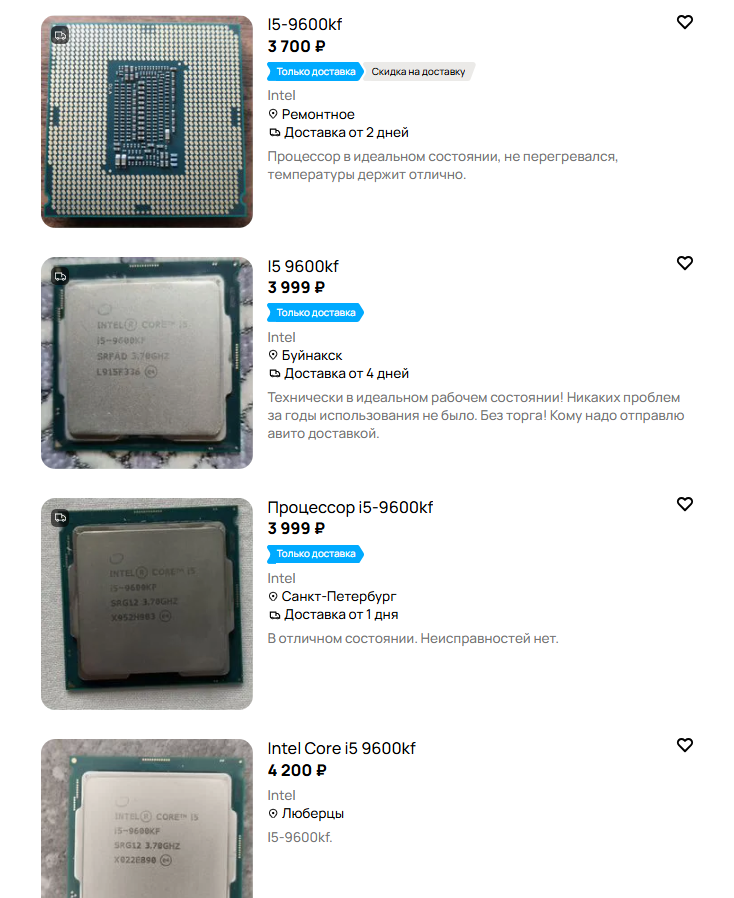Click the delivery badge on the Санкт-Петербург photo
This screenshot has height=898, width=734.
click(61, 518)
